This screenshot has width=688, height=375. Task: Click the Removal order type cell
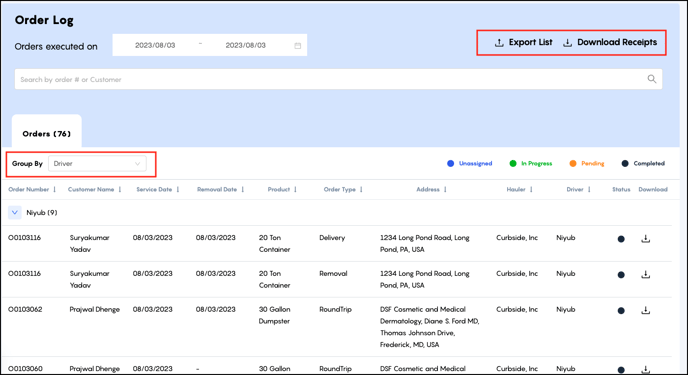pos(333,274)
